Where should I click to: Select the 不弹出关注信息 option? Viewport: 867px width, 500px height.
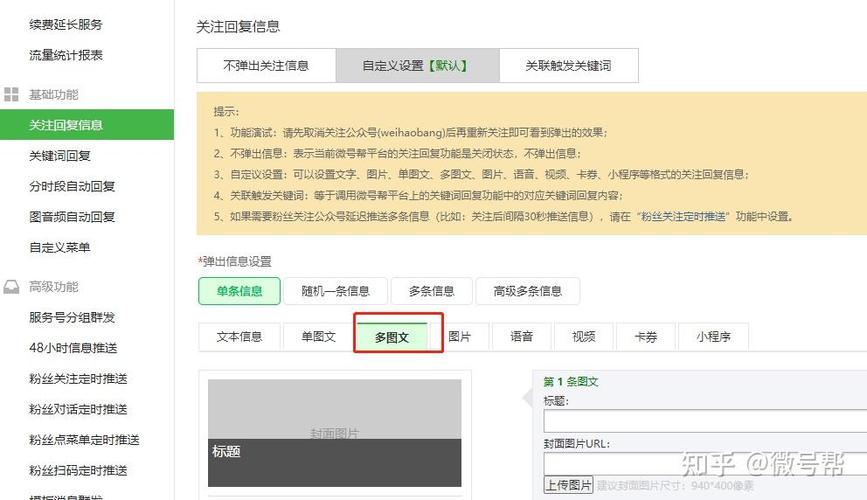click(266, 65)
